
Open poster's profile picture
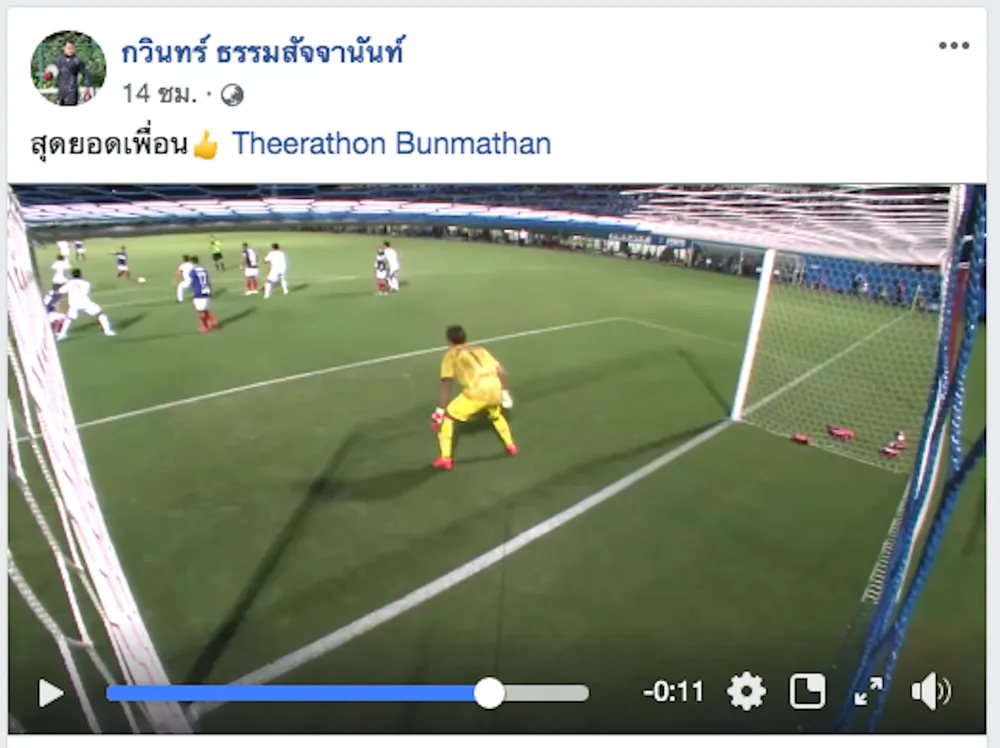(68, 68)
